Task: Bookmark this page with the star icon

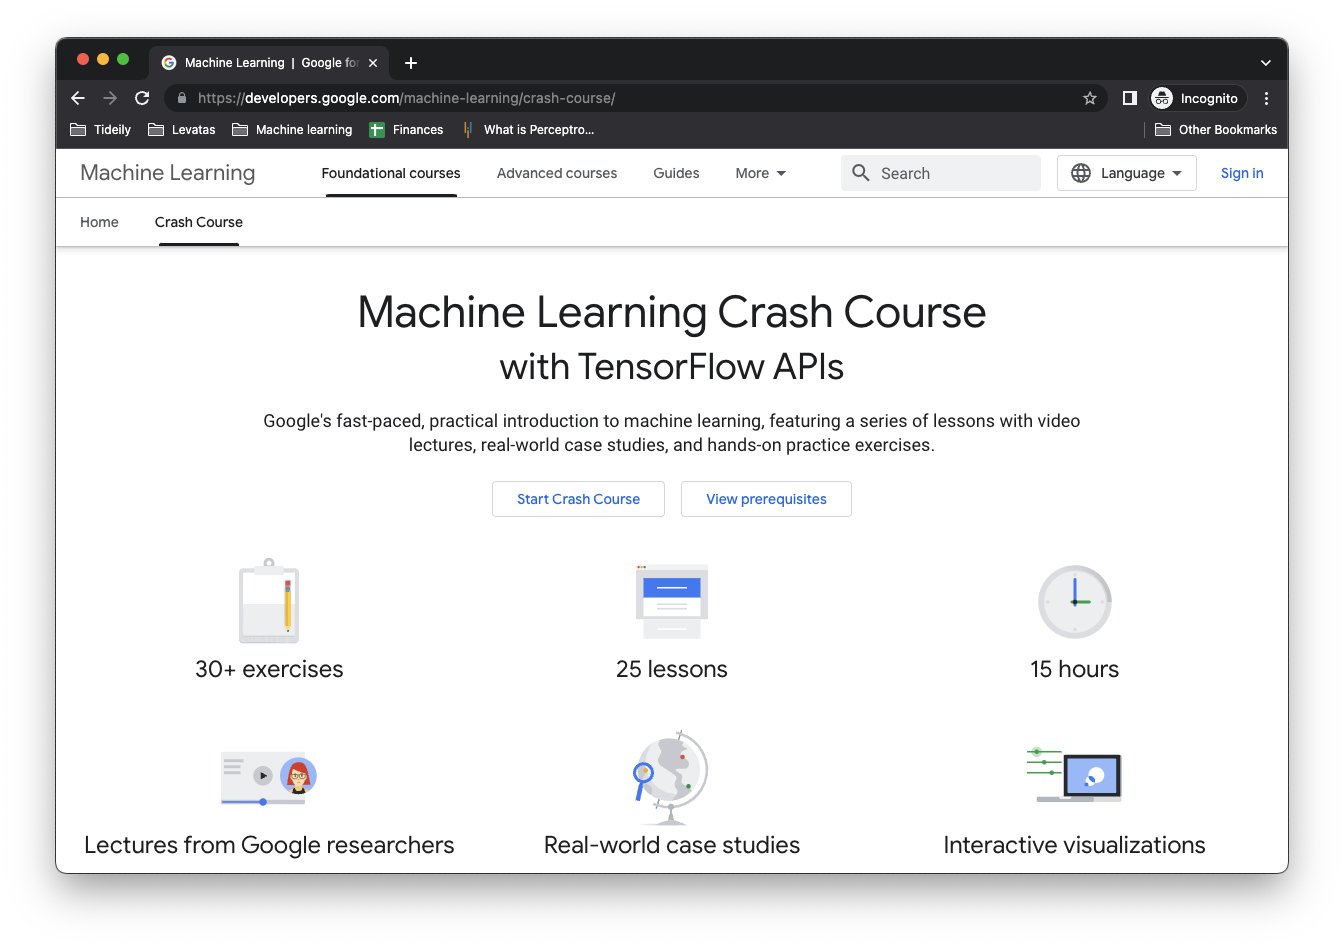Action: click(1090, 98)
